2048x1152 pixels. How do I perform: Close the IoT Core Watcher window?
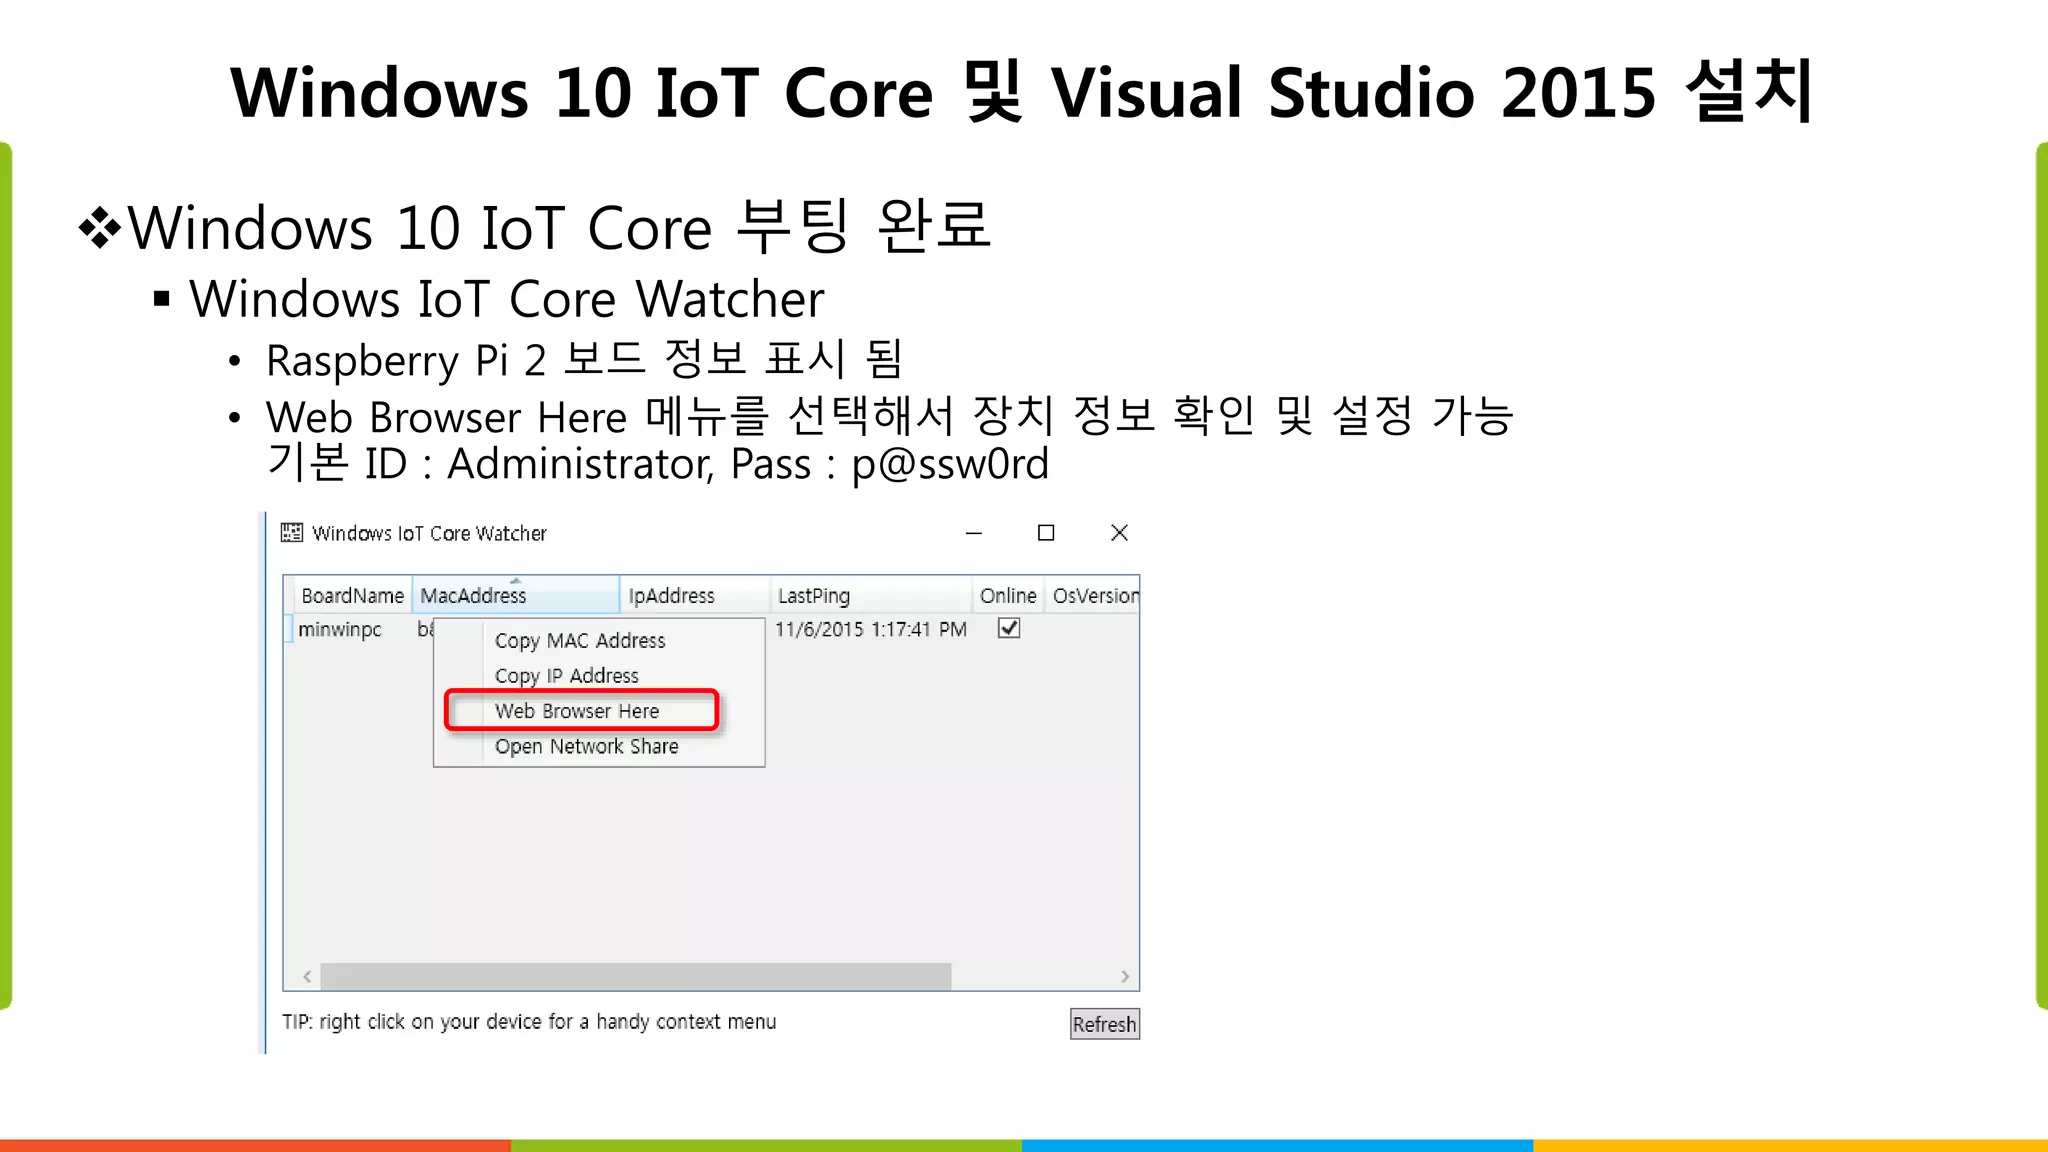[1119, 533]
